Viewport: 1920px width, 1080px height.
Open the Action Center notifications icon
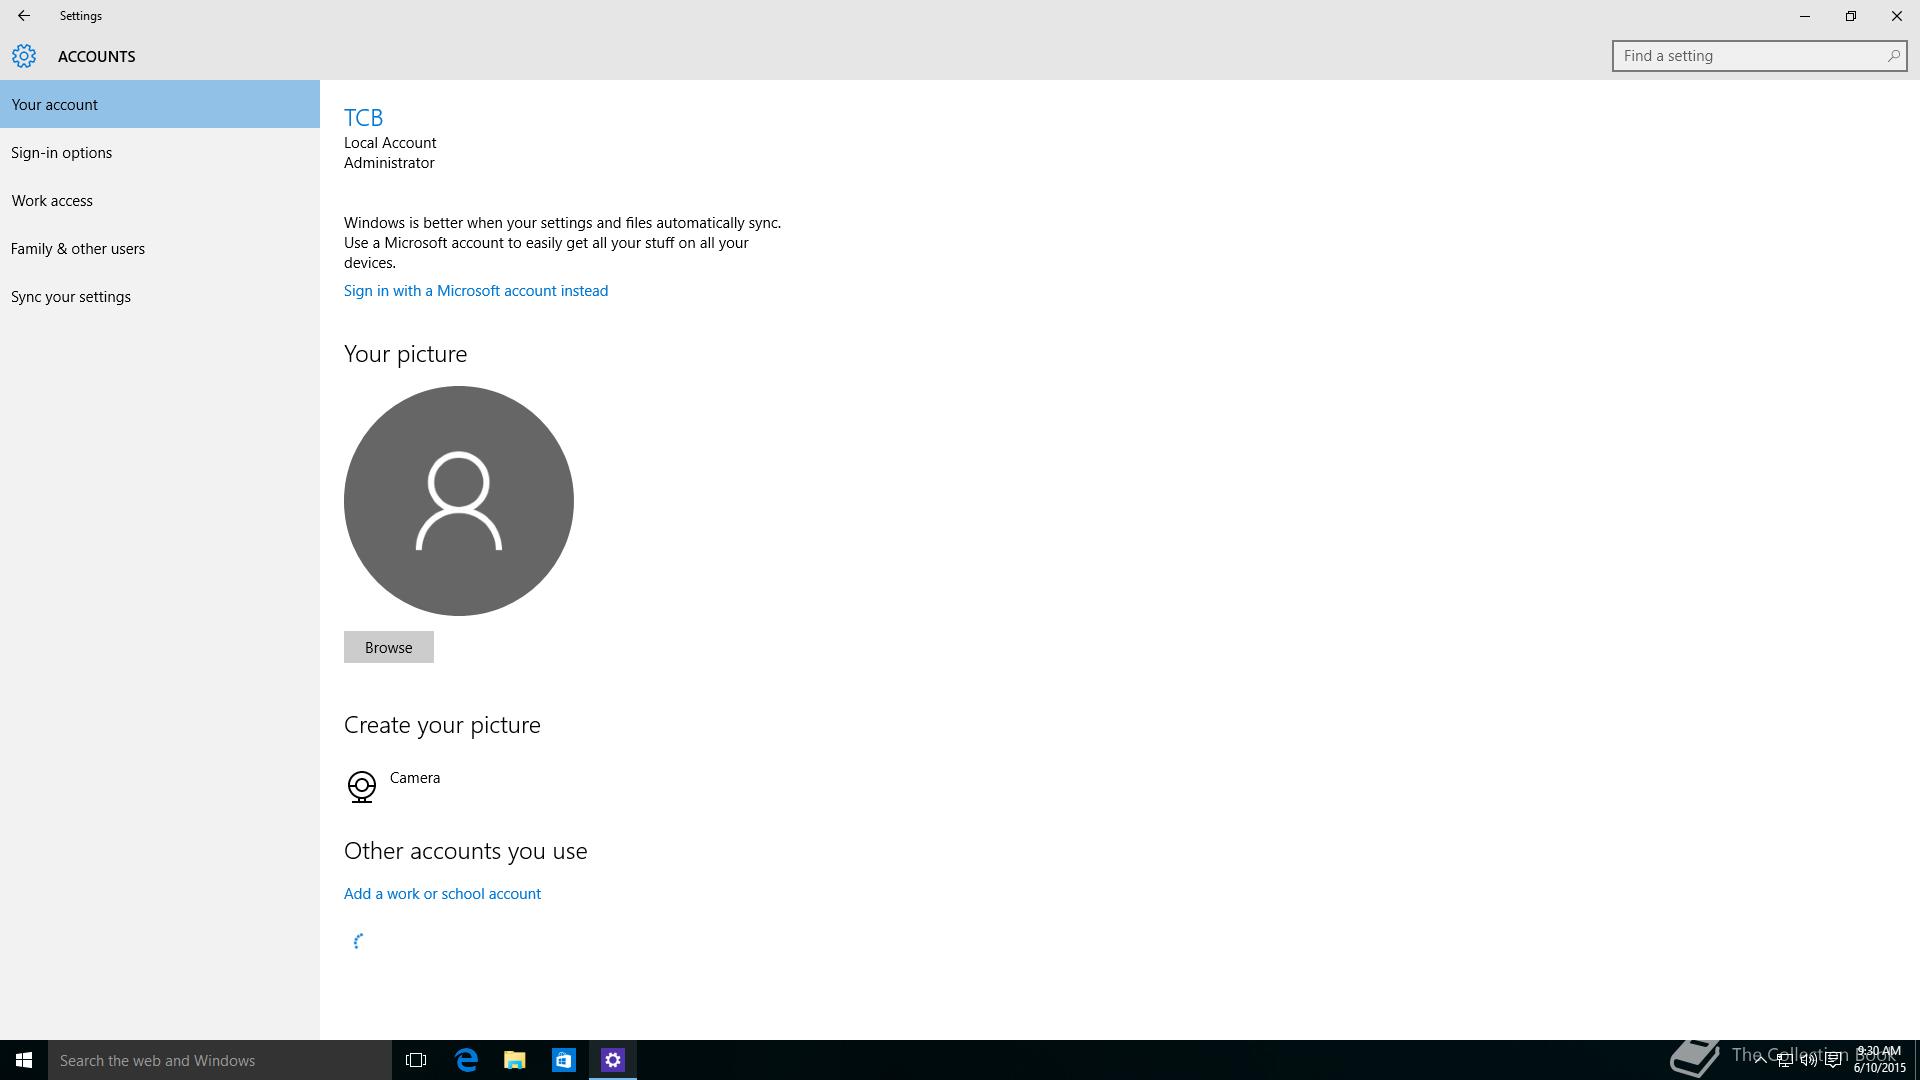point(1834,1060)
